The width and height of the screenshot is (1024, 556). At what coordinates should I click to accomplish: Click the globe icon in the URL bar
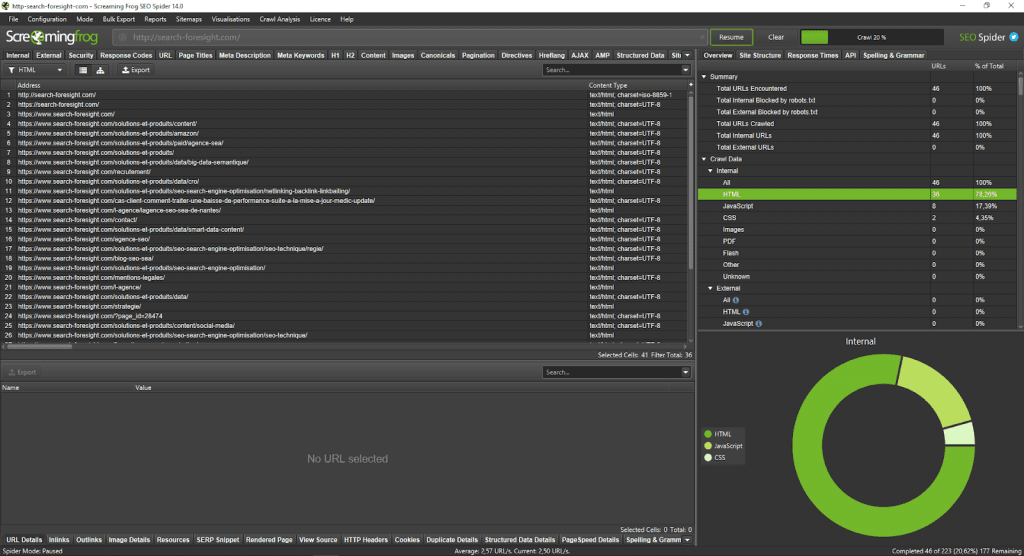click(122, 37)
